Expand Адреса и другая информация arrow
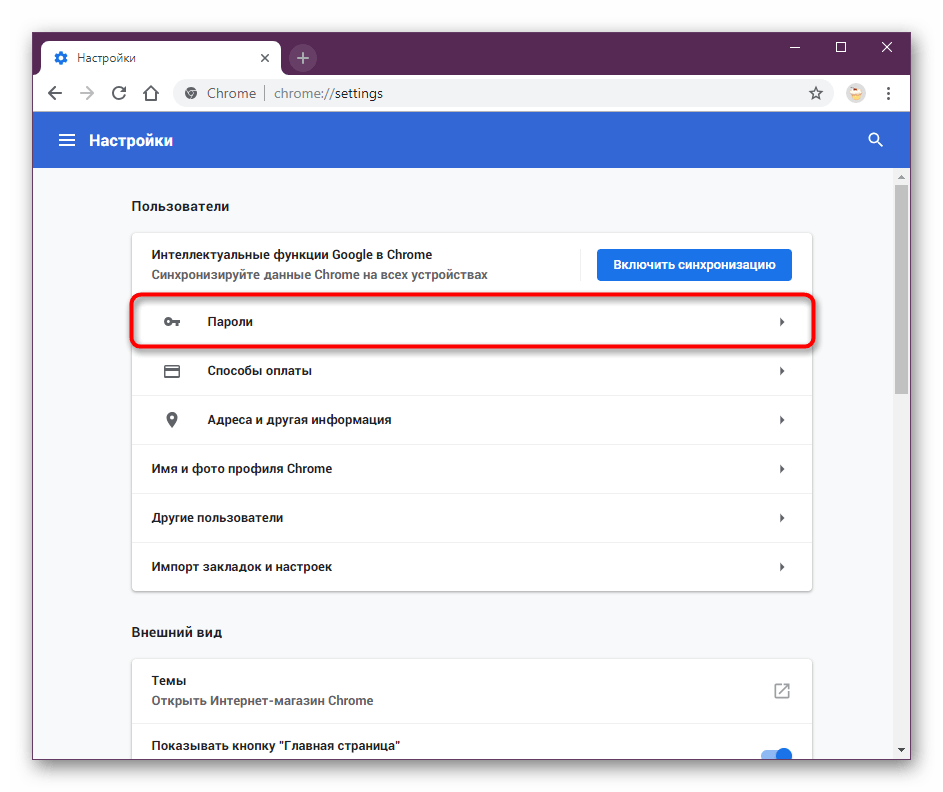This screenshot has height=792, width=943. (x=781, y=420)
